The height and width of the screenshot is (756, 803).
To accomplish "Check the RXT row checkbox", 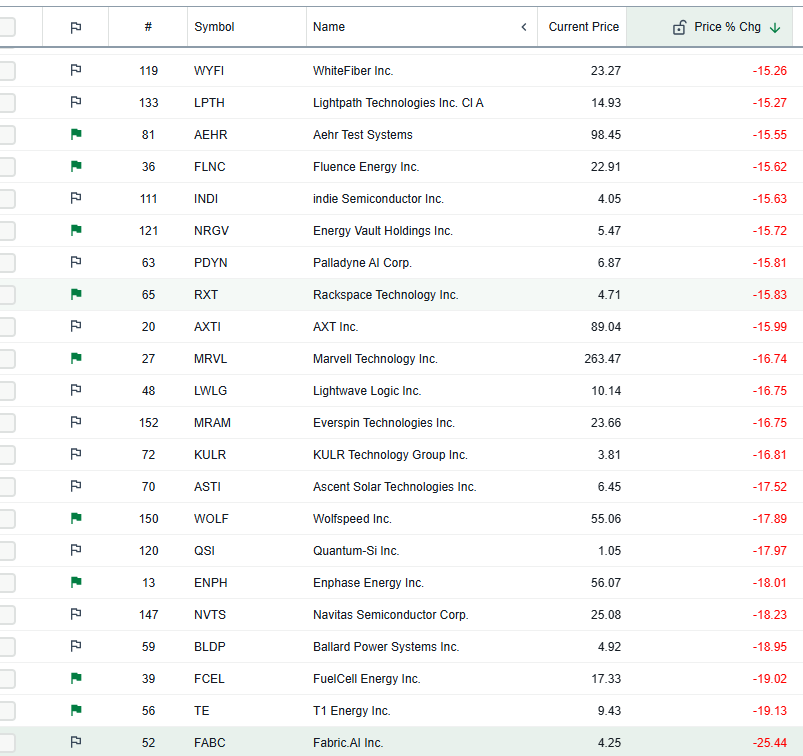I will pyautogui.click(x=6, y=295).
